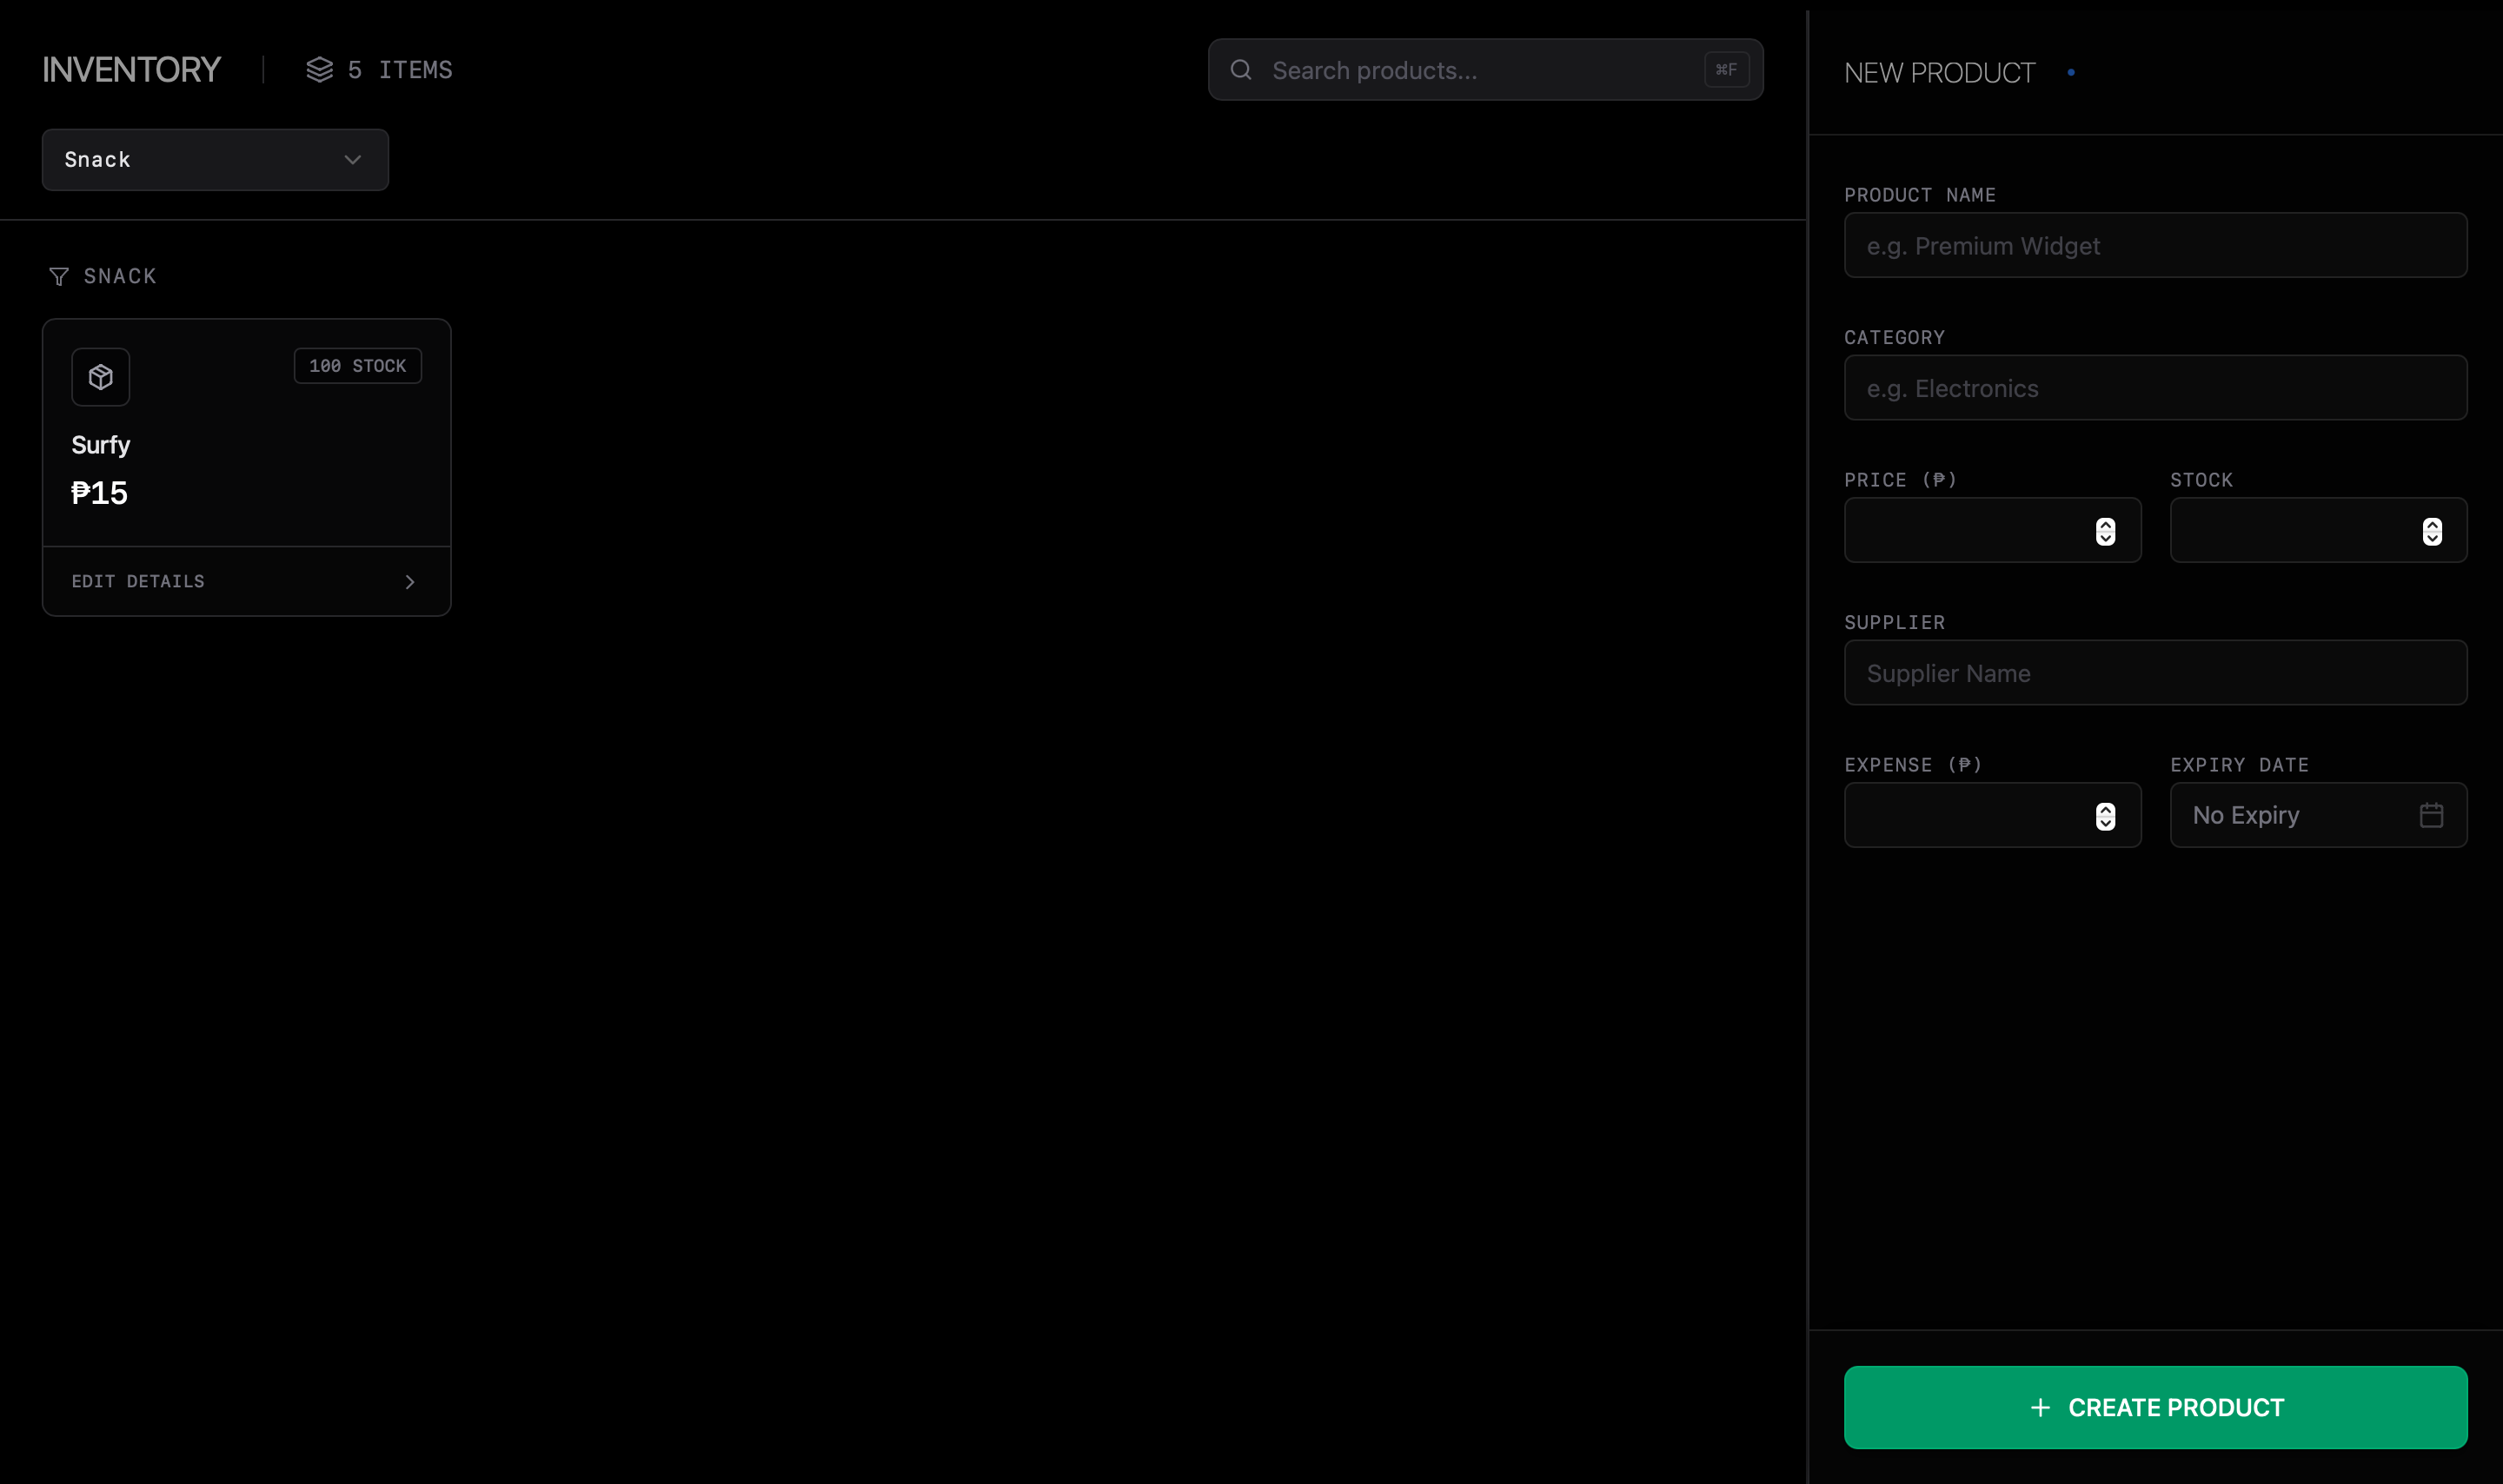Open the calendar picker in the Expiry Date field
The width and height of the screenshot is (2503, 1484).
2432,814
